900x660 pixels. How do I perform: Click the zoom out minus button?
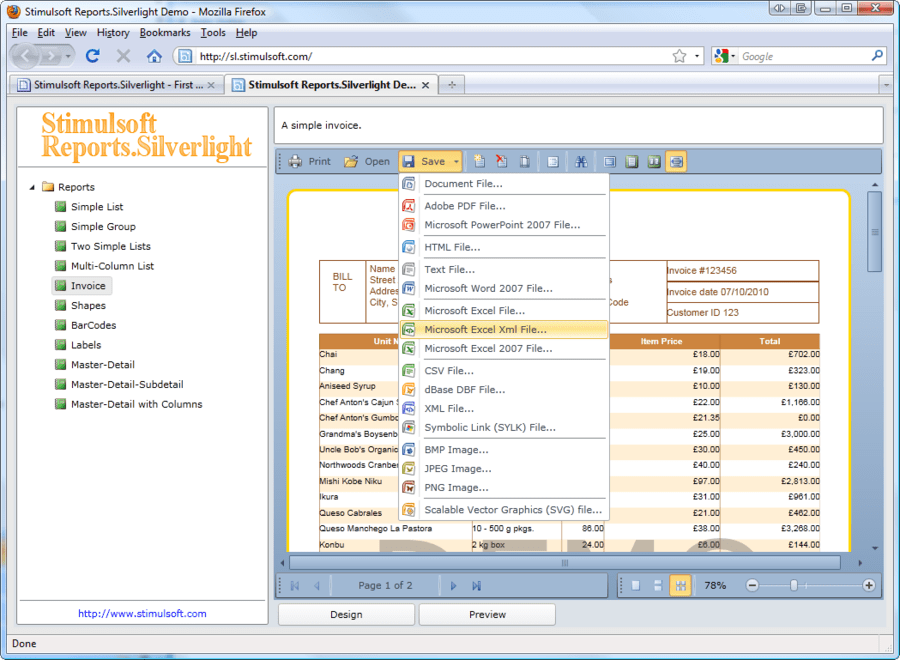point(752,585)
